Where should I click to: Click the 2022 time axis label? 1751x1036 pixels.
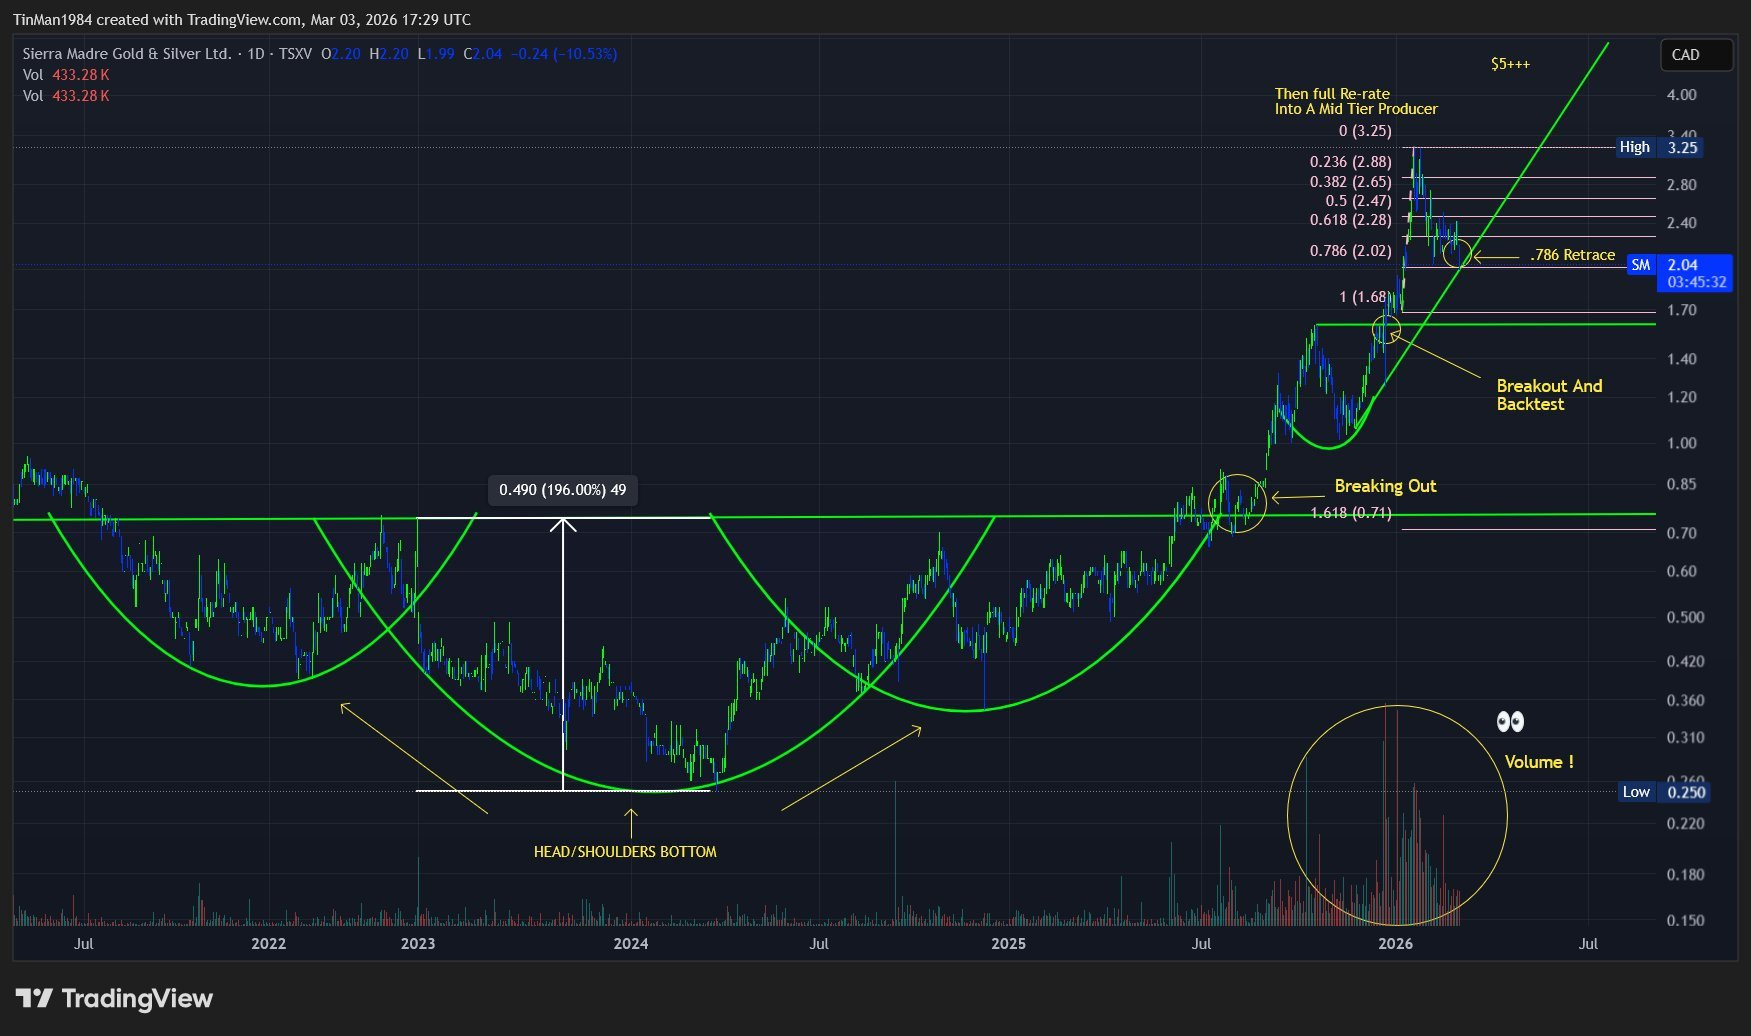pyautogui.click(x=268, y=944)
